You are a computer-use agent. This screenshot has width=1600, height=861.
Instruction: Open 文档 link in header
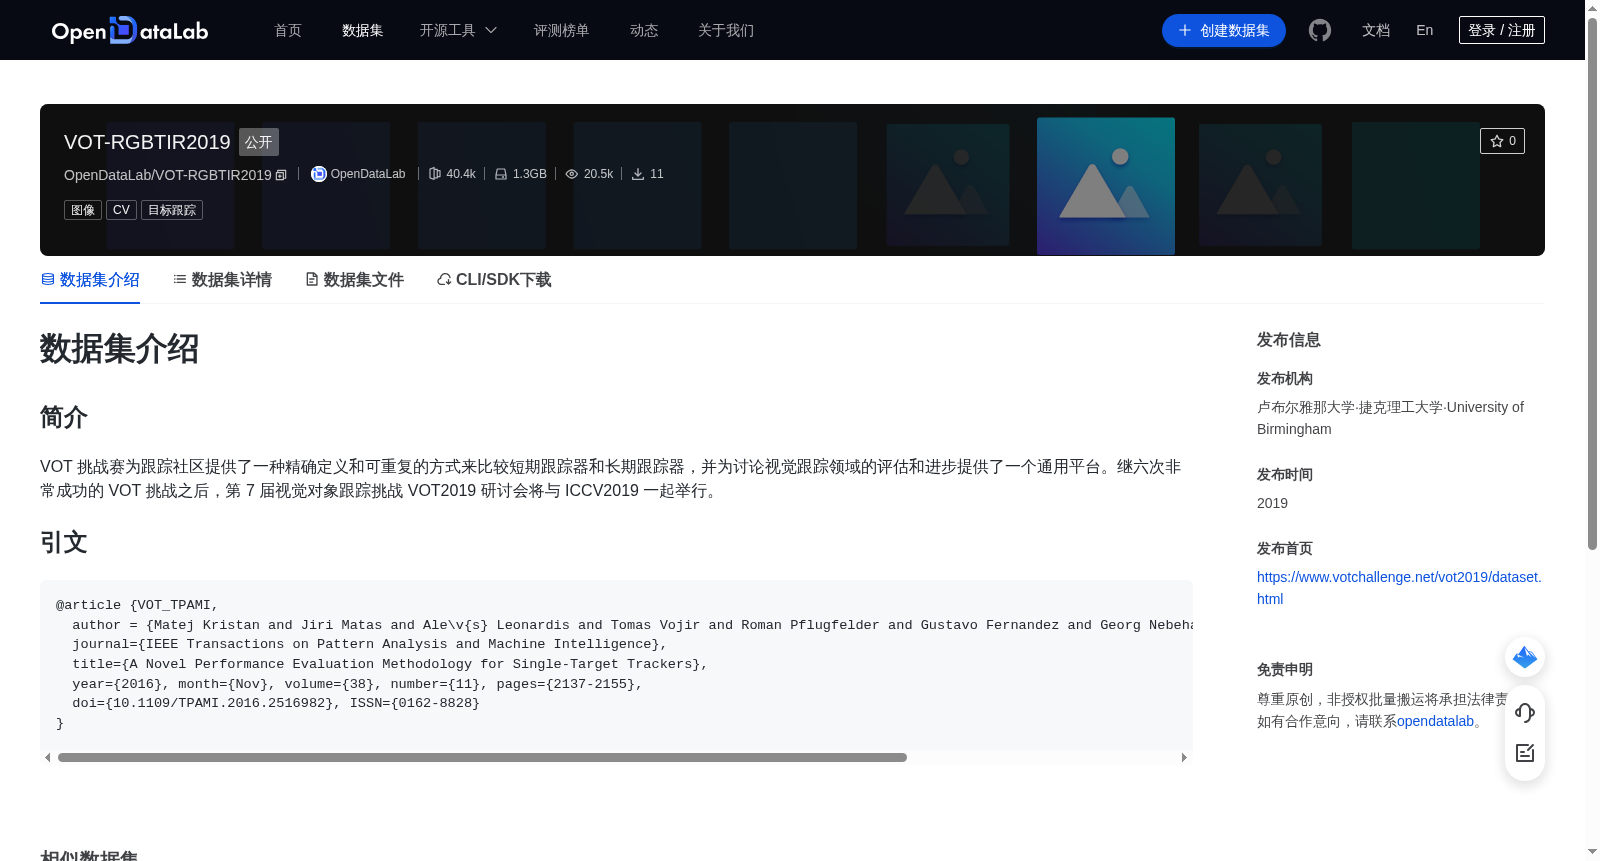1376,30
